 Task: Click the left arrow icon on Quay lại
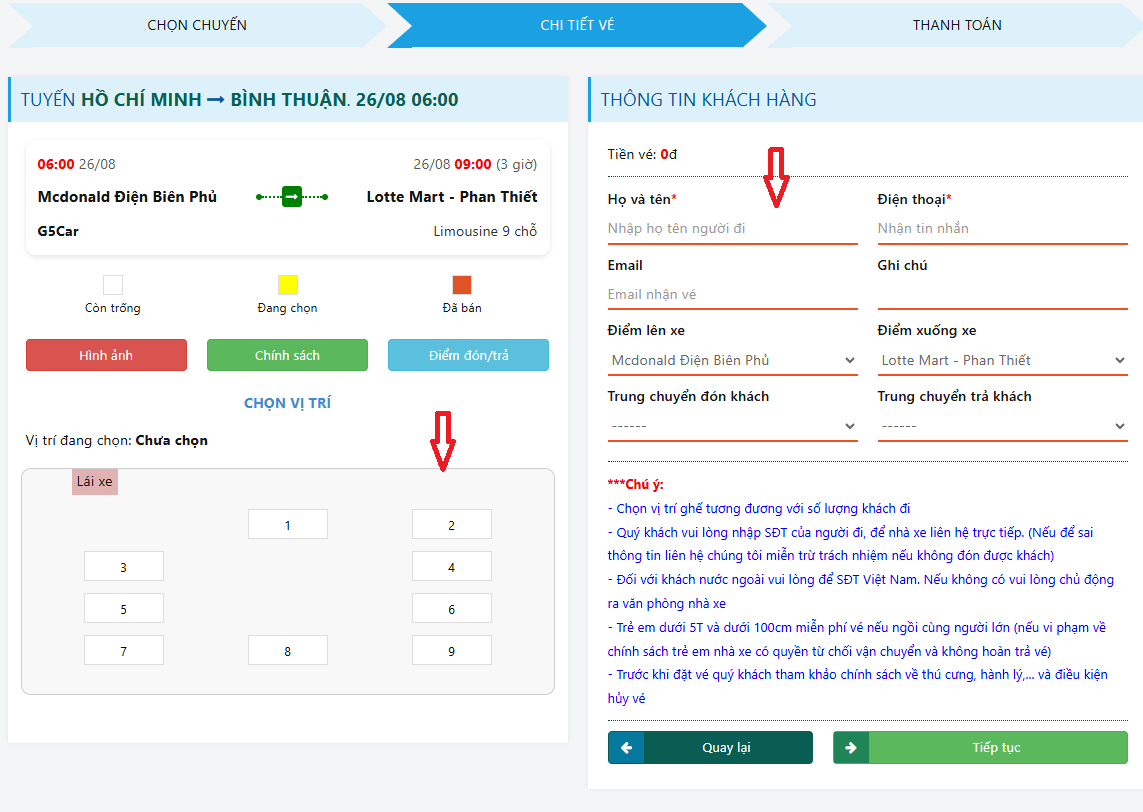626,748
